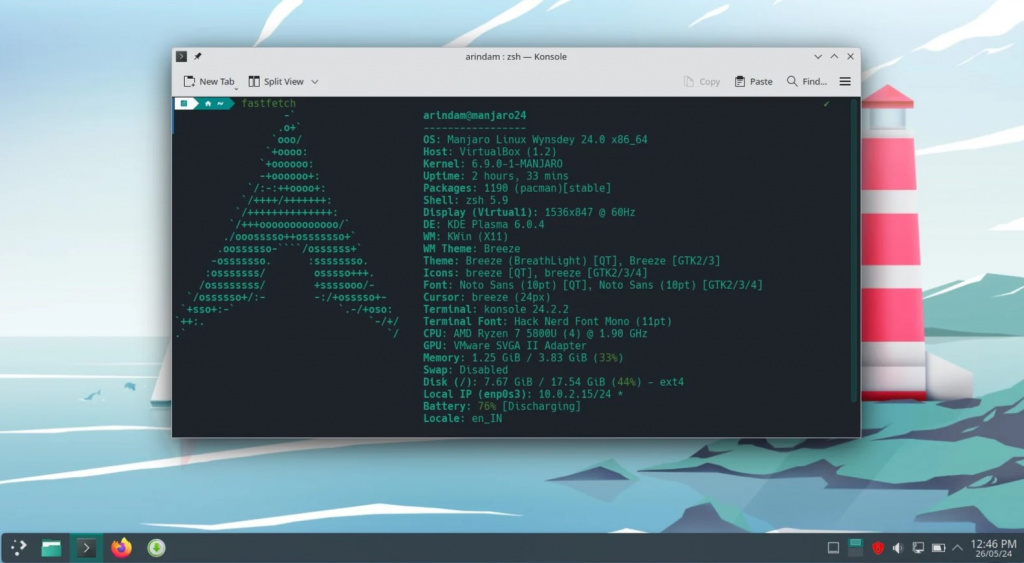Click the Icons: breeze [QT] line
The image size is (1024, 563).
[x=536, y=273]
